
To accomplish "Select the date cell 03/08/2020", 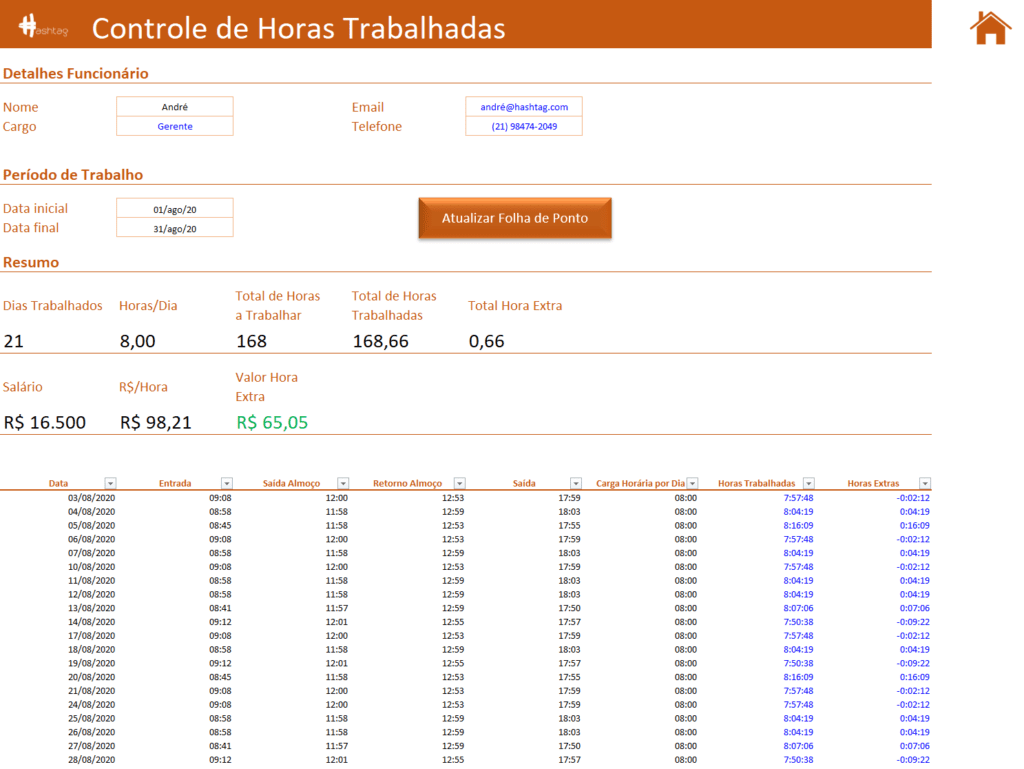I will tap(91, 497).
